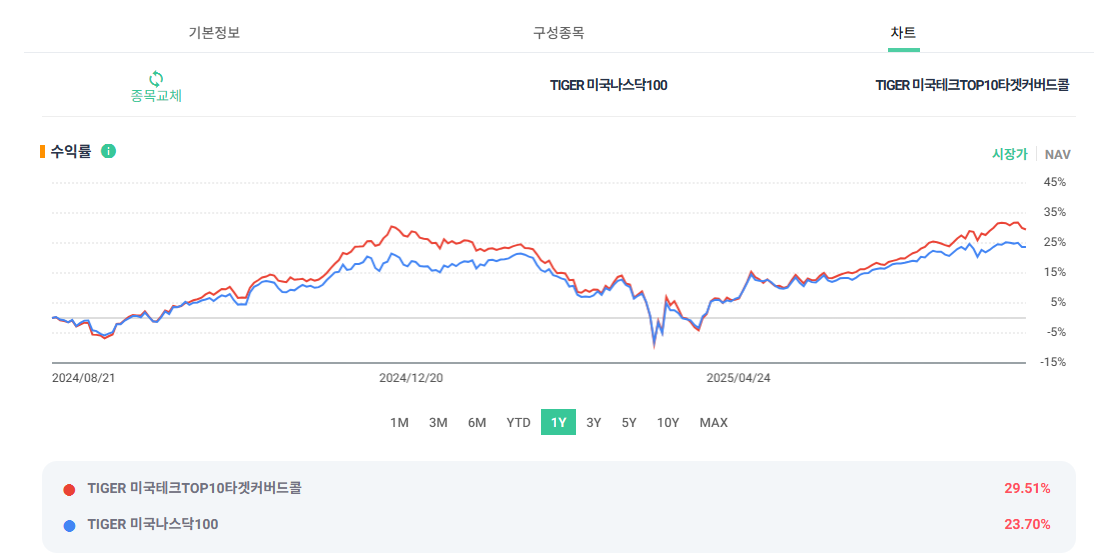The width and height of the screenshot is (1094, 555).
Task: Click the chart's lowest dip point
Action: [x=654, y=346]
